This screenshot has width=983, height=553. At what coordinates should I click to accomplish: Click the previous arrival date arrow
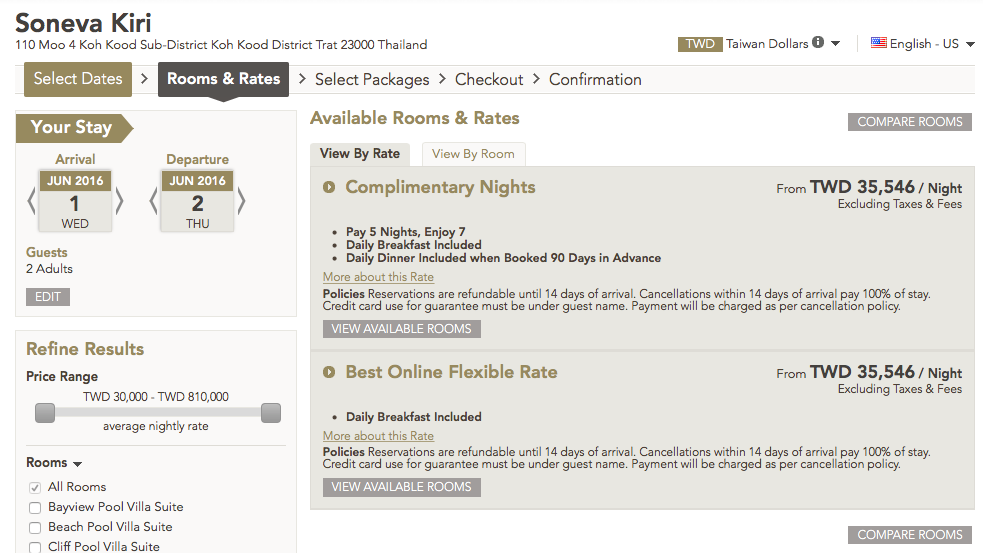coord(31,202)
